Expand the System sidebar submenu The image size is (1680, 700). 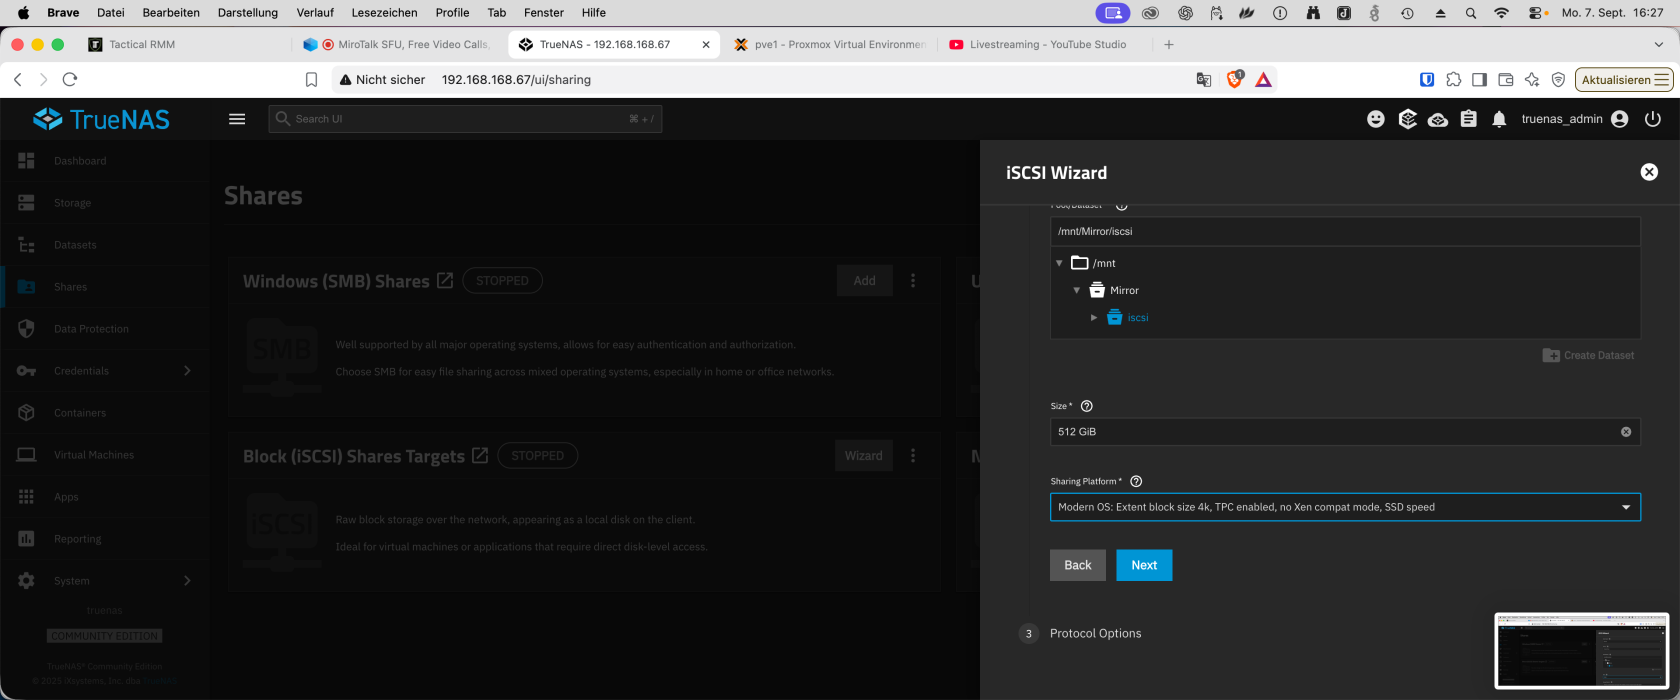point(187,581)
